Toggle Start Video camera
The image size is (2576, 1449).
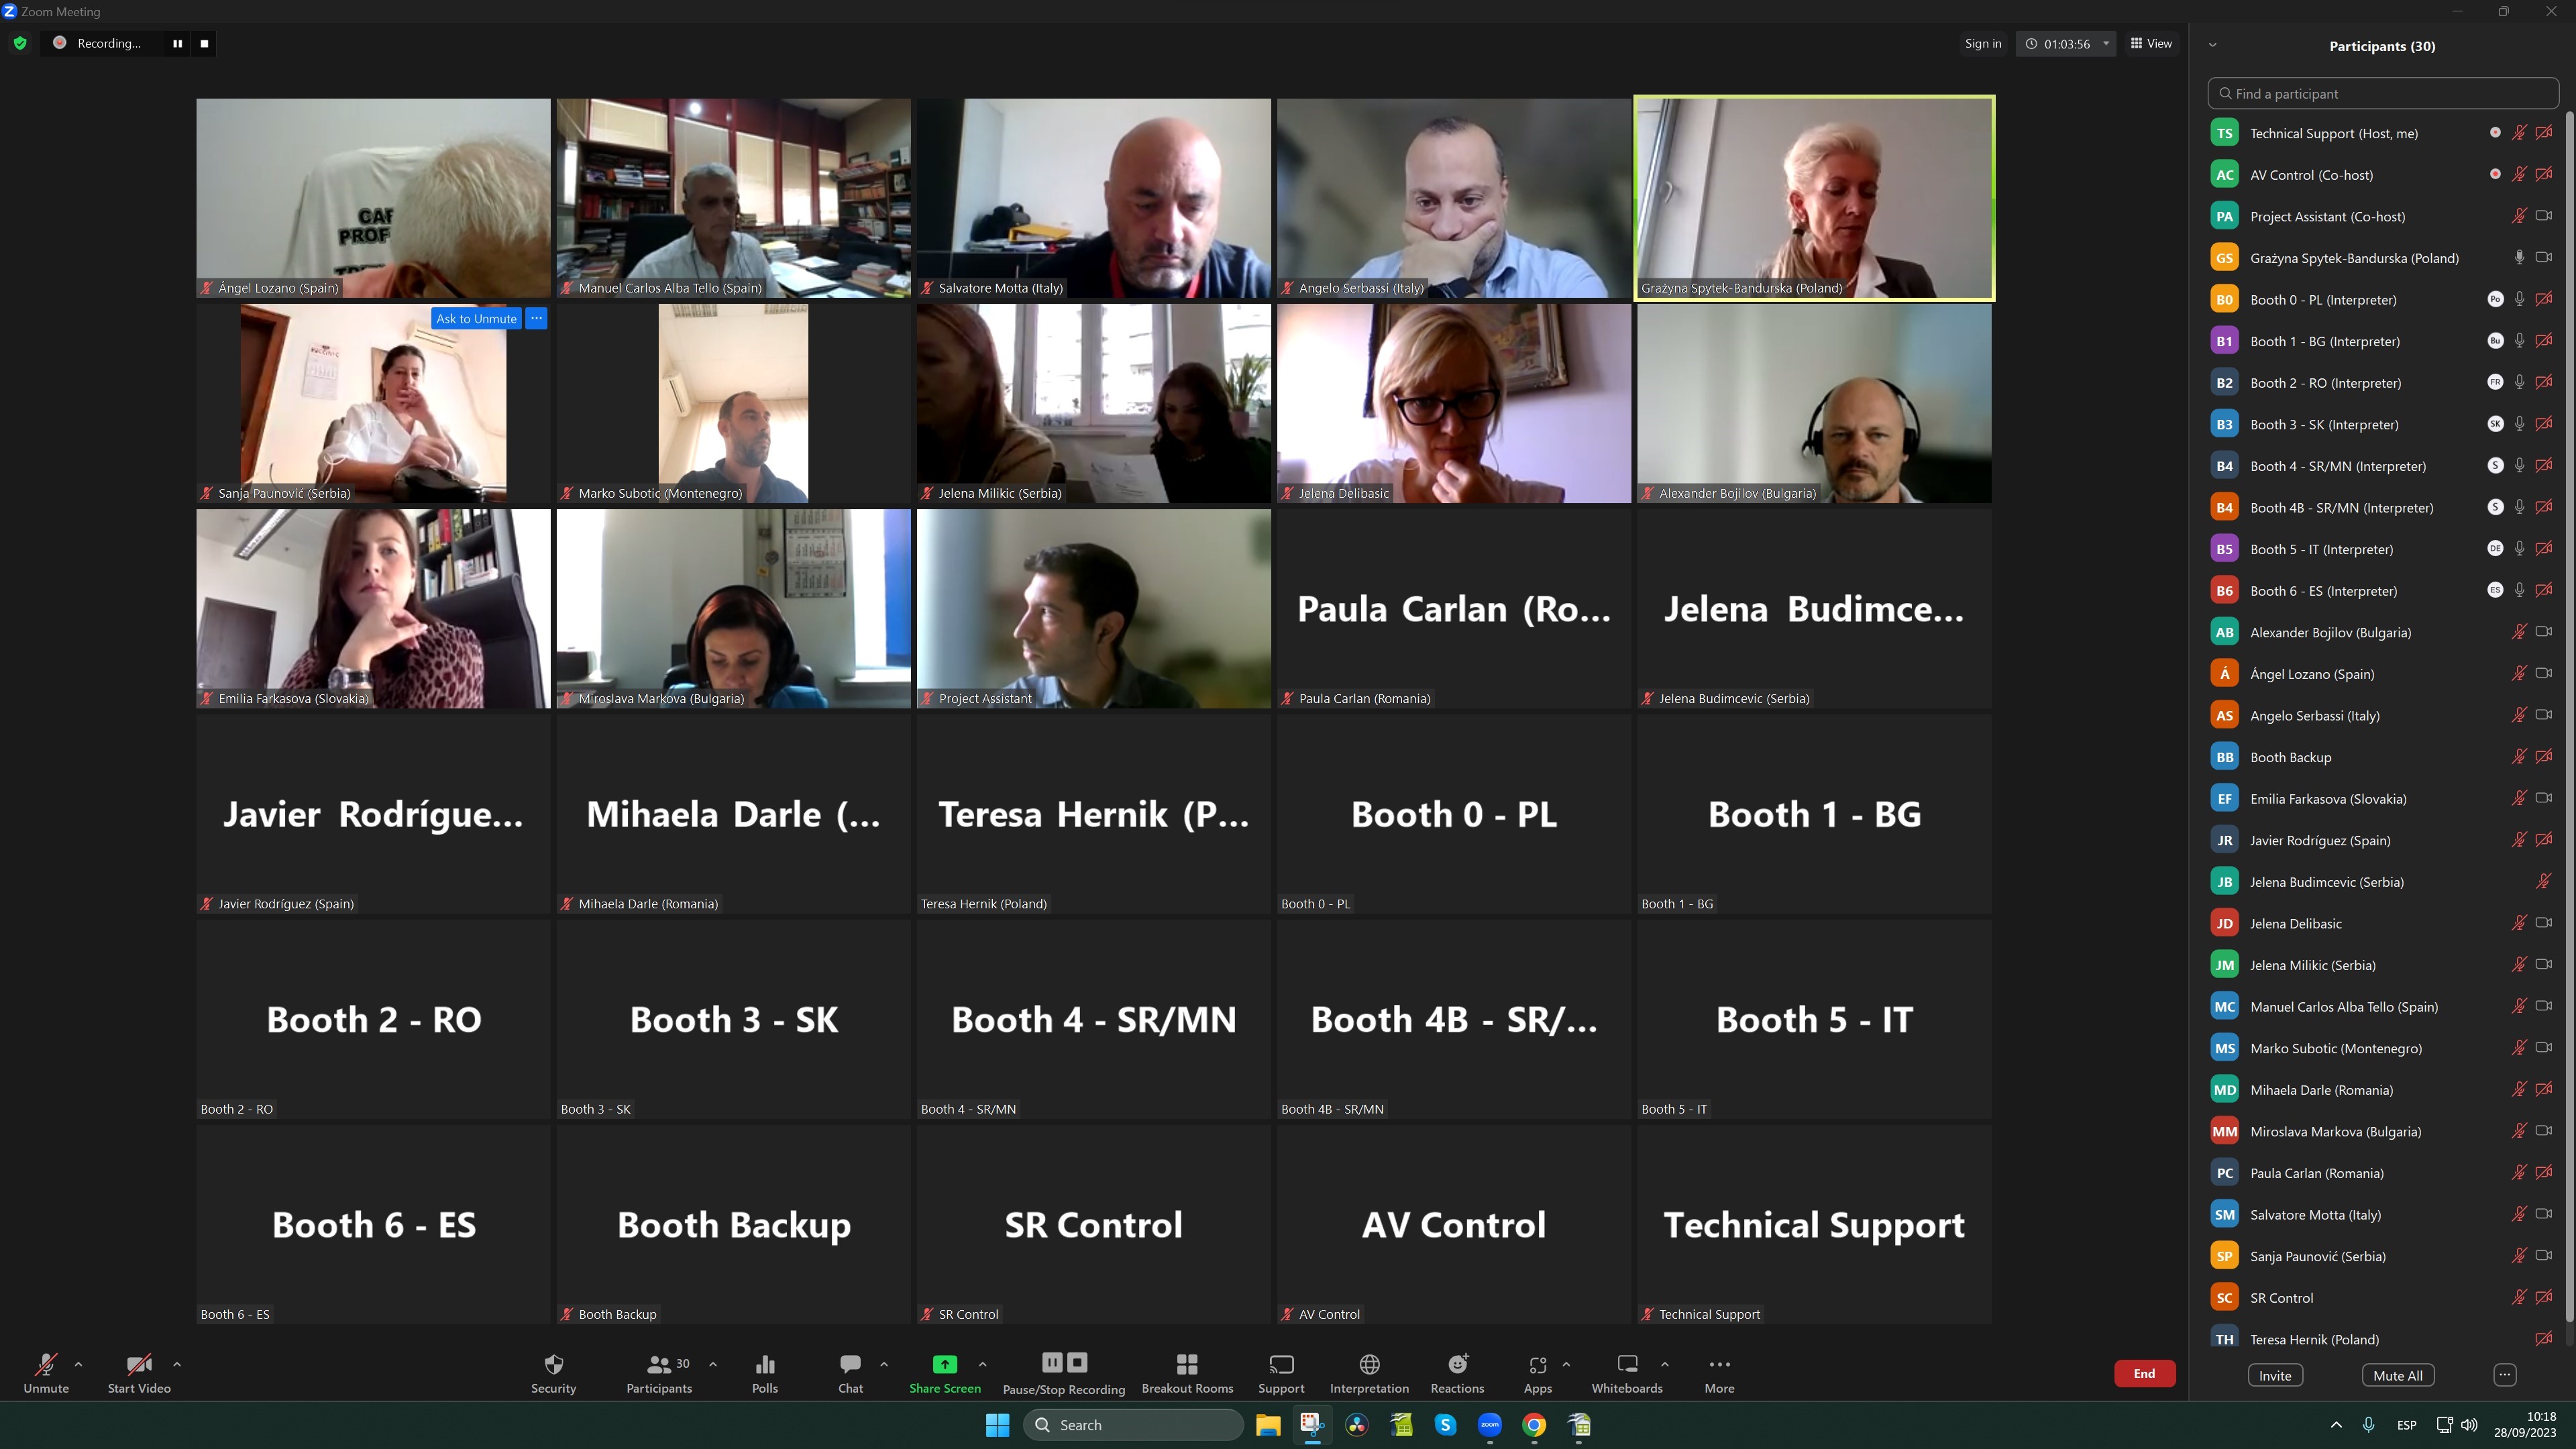[x=139, y=1364]
